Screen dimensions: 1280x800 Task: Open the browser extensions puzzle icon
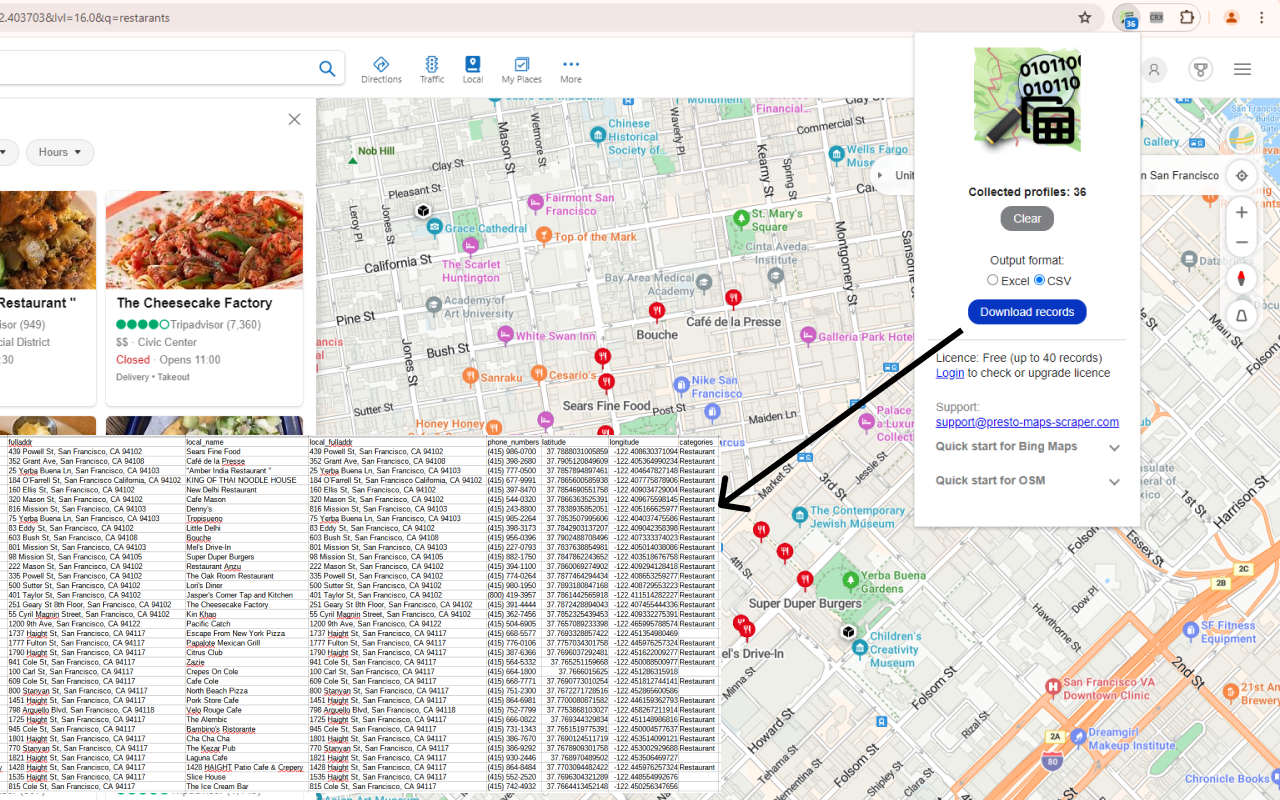pos(1187,17)
